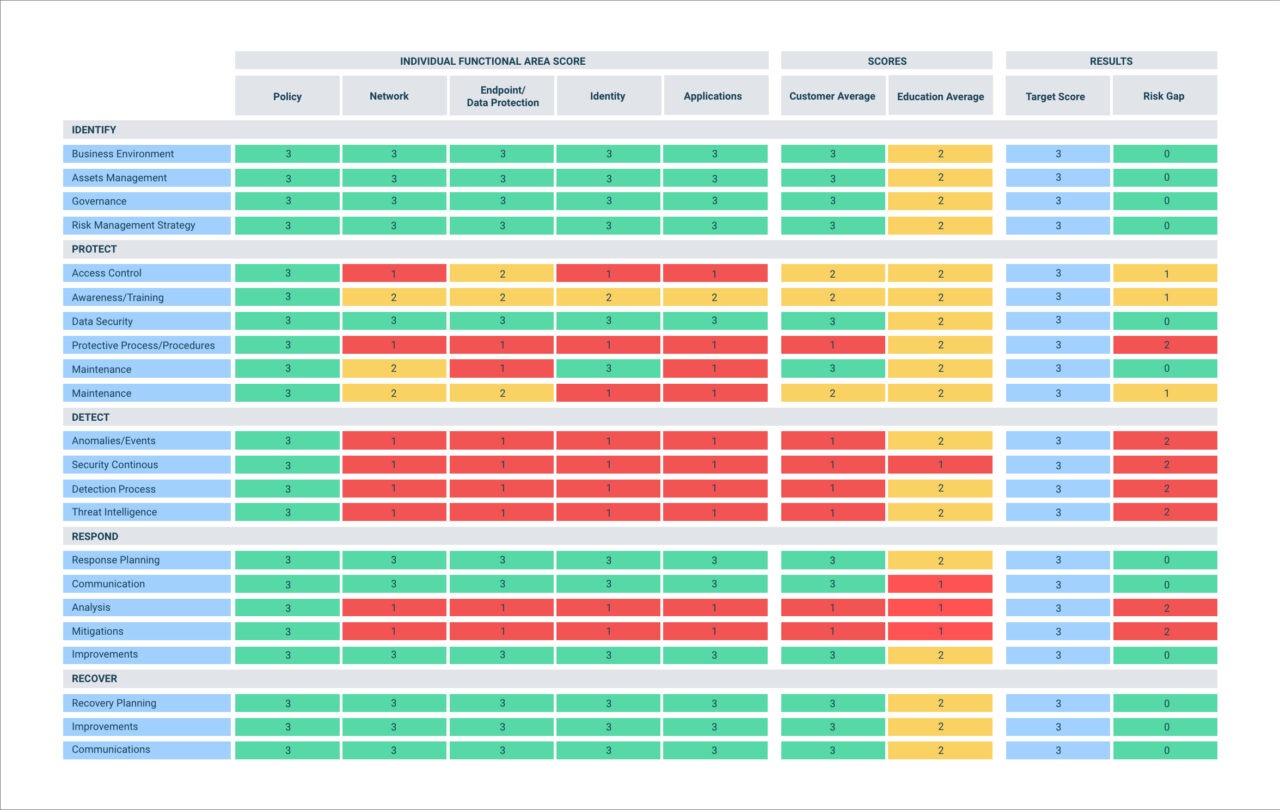Select the yellow Education Average cell for Governance
Image resolution: width=1280 pixels, height=810 pixels.
(940, 201)
